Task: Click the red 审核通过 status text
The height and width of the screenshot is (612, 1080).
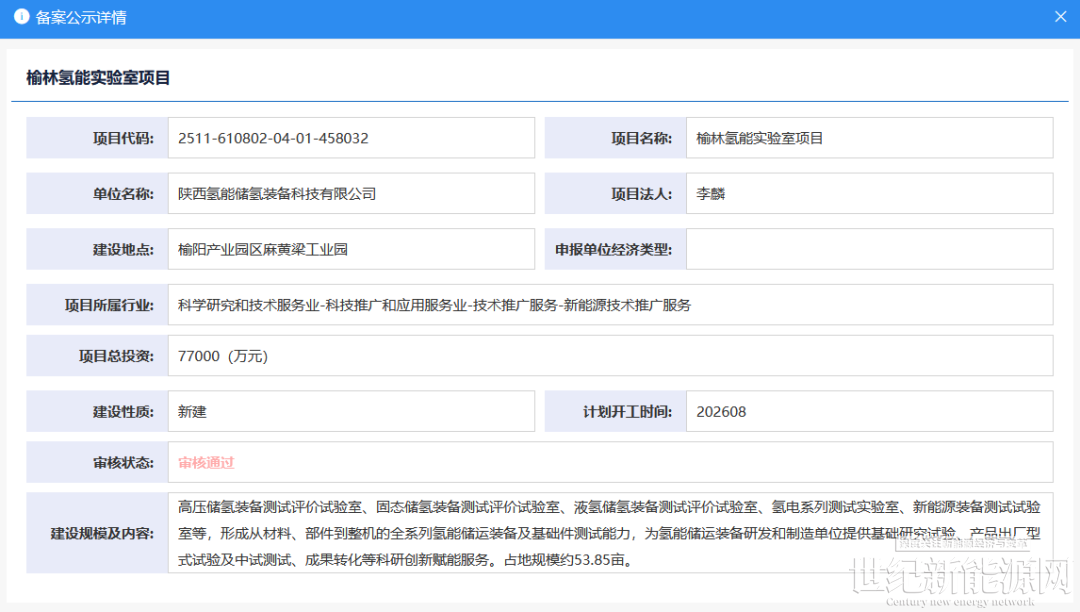Action: click(x=206, y=463)
